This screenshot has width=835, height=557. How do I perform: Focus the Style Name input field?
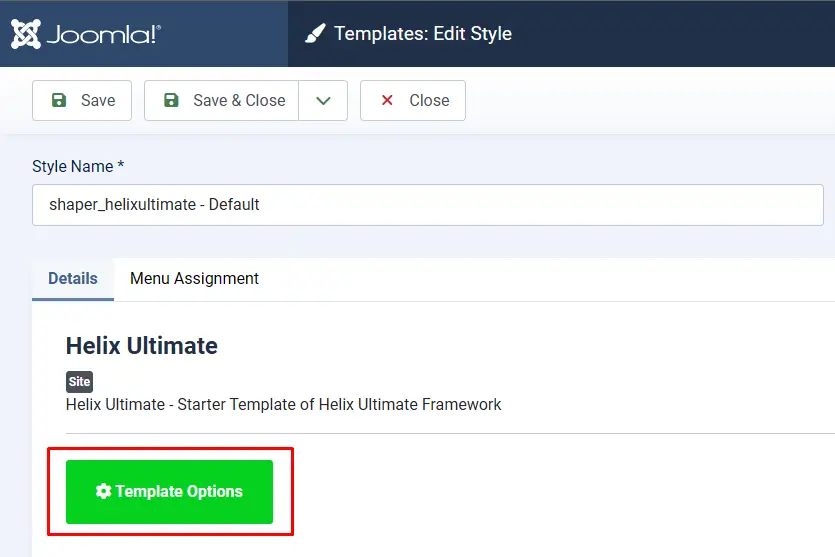pyautogui.click(x=428, y=205)
